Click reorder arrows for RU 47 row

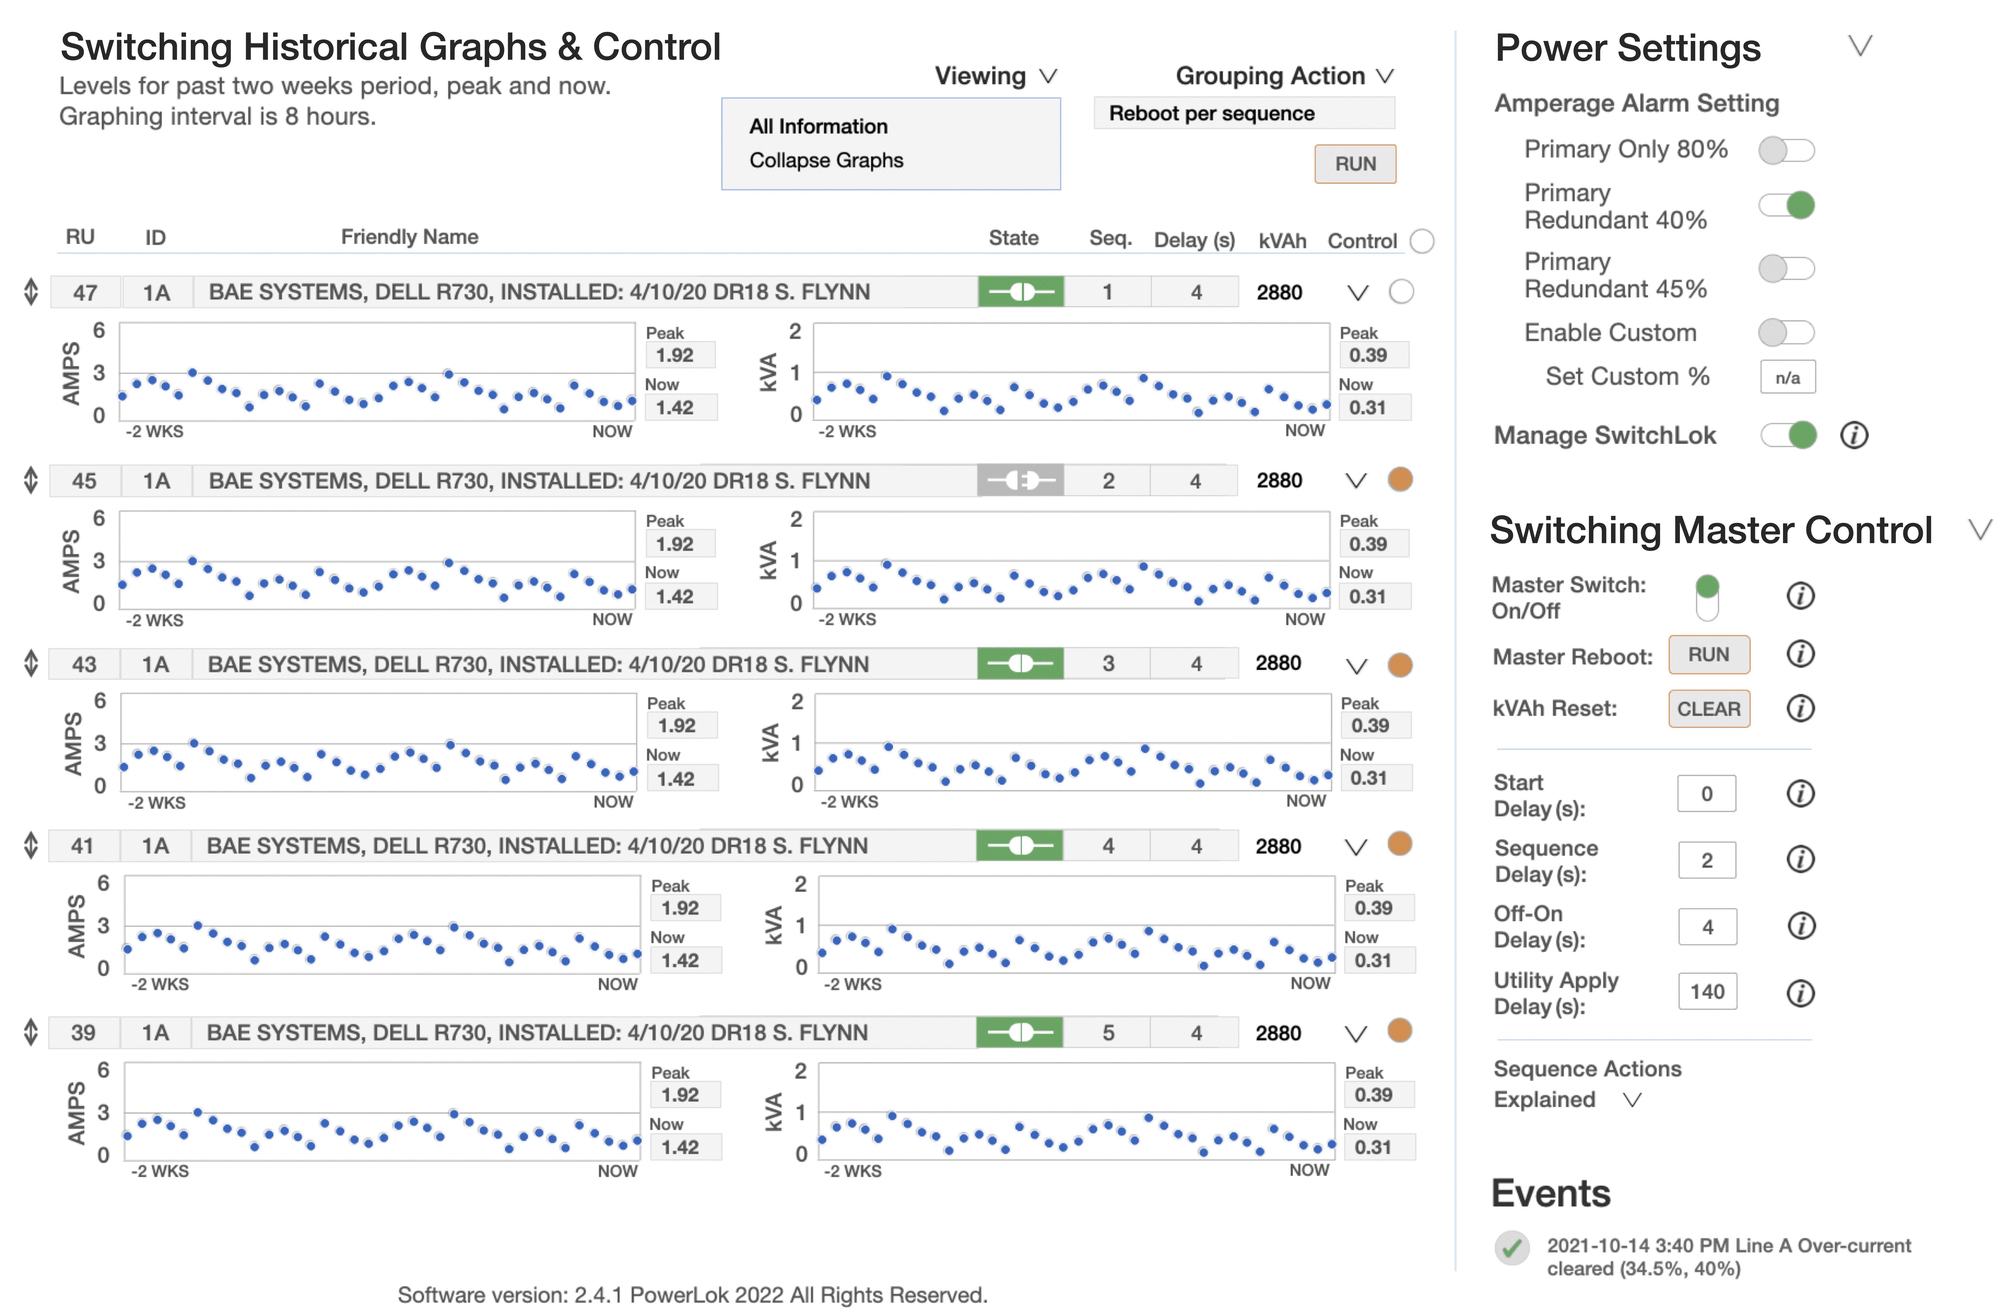(x=31, y=292)
